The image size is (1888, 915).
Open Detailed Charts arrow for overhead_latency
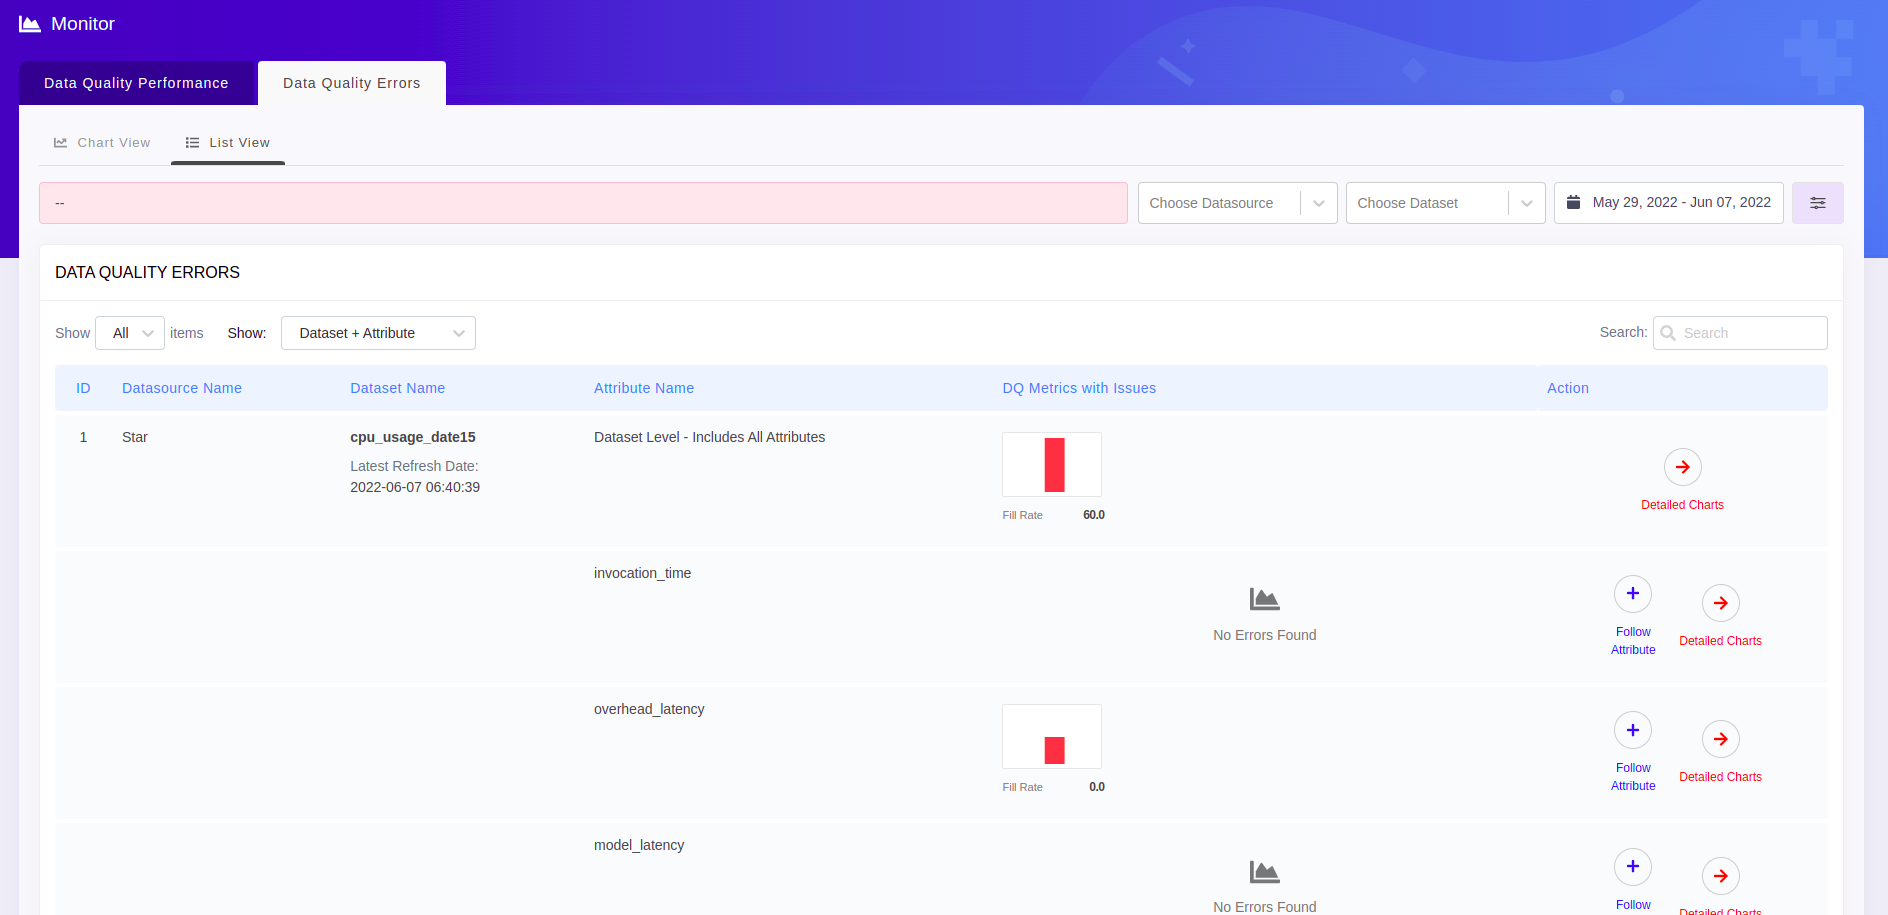(1720, 739)
